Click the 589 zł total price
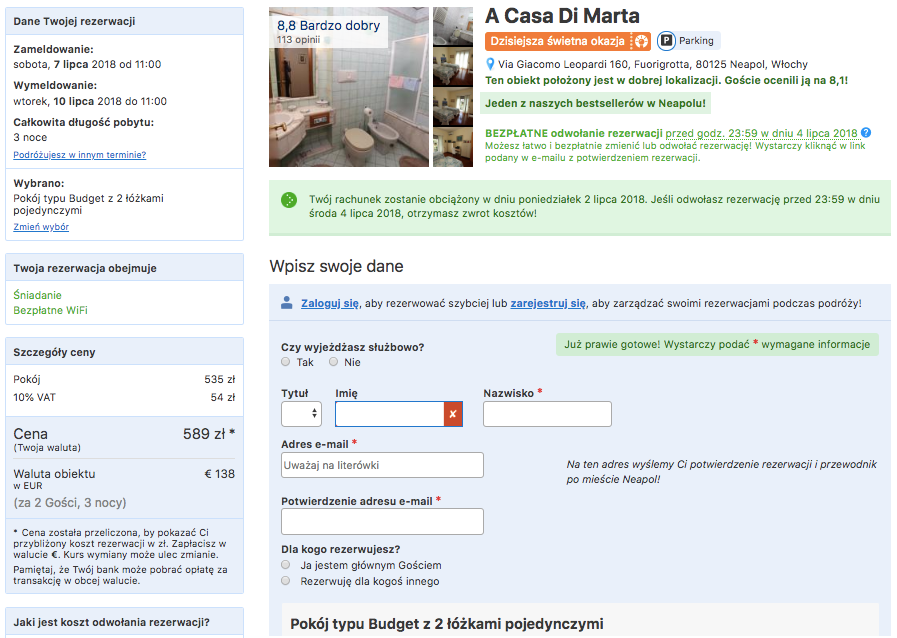Viewport: 897px width, 638px height. [x=209, y=434]
